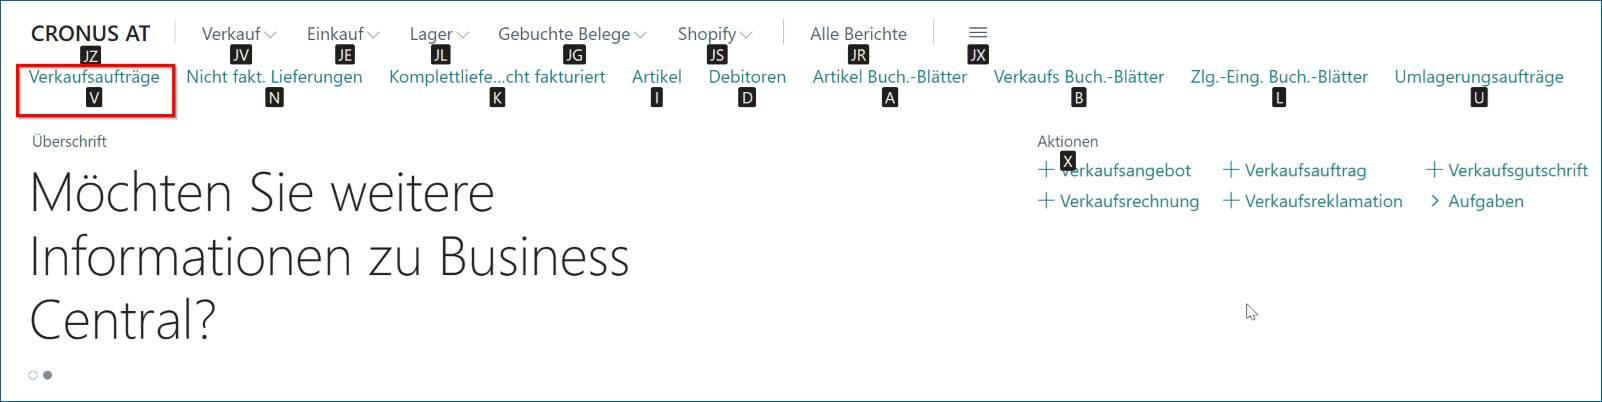
Task: Click plus icon beside Verkaufsangebot
Action: (1046, 170)
